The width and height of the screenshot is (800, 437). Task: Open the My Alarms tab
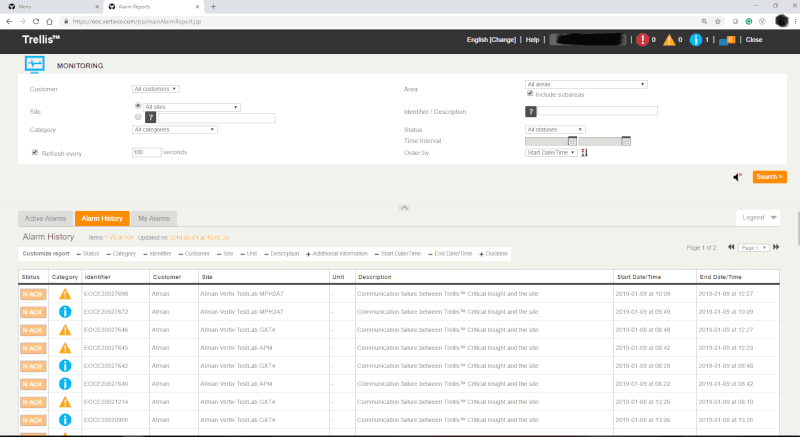153,218
